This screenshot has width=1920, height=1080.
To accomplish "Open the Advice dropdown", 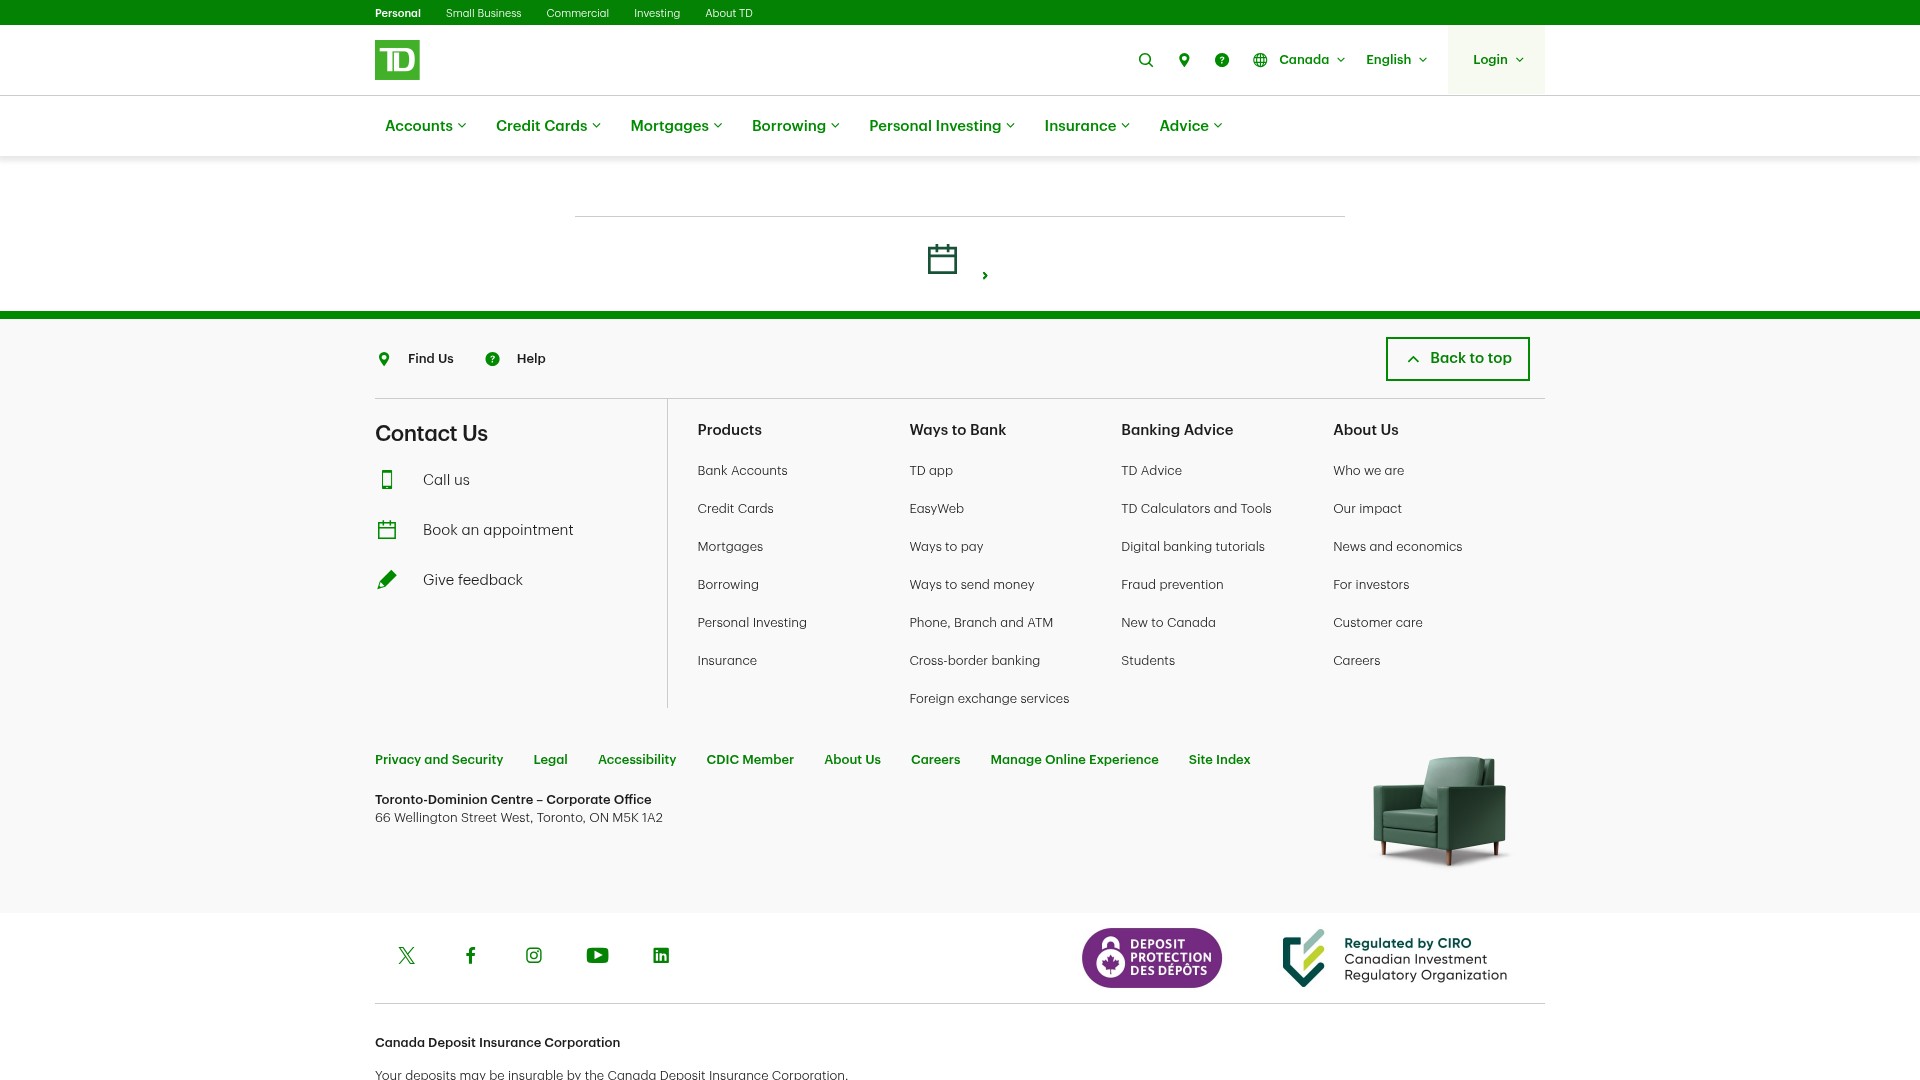I will point(1190,126).
